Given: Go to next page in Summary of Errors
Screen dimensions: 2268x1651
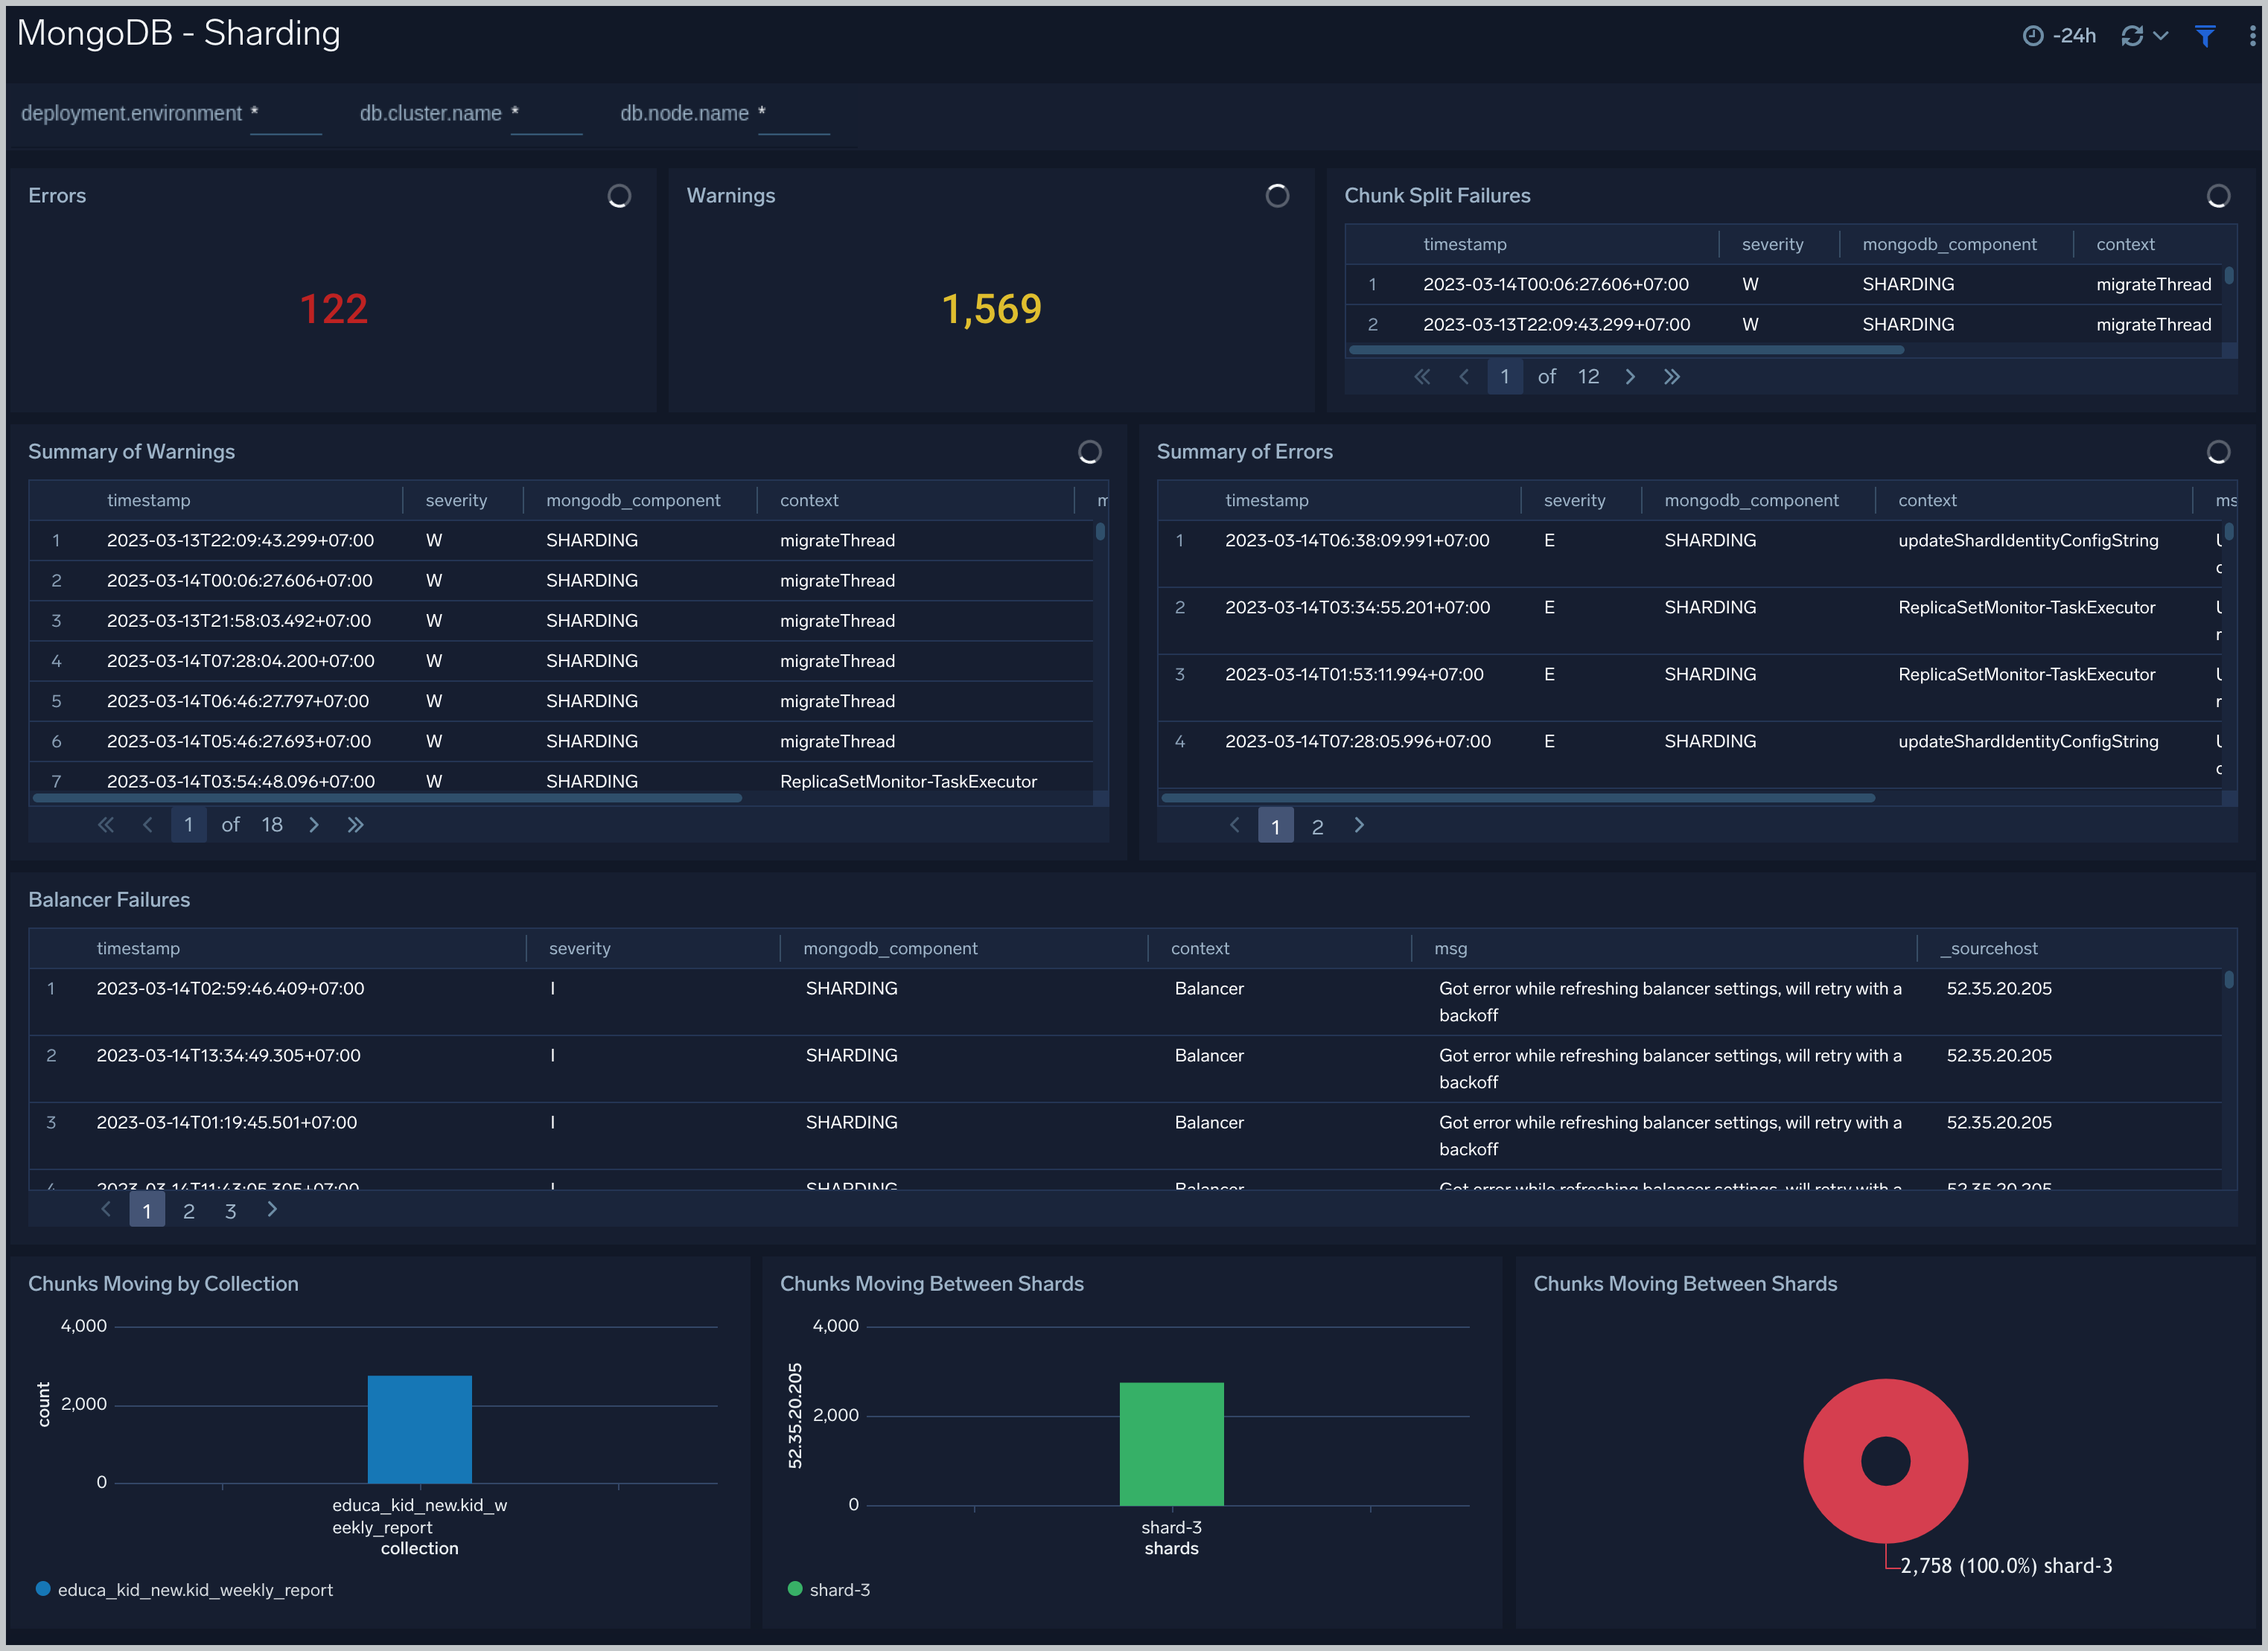Looking at the screenshot, I should (1359, 825).
